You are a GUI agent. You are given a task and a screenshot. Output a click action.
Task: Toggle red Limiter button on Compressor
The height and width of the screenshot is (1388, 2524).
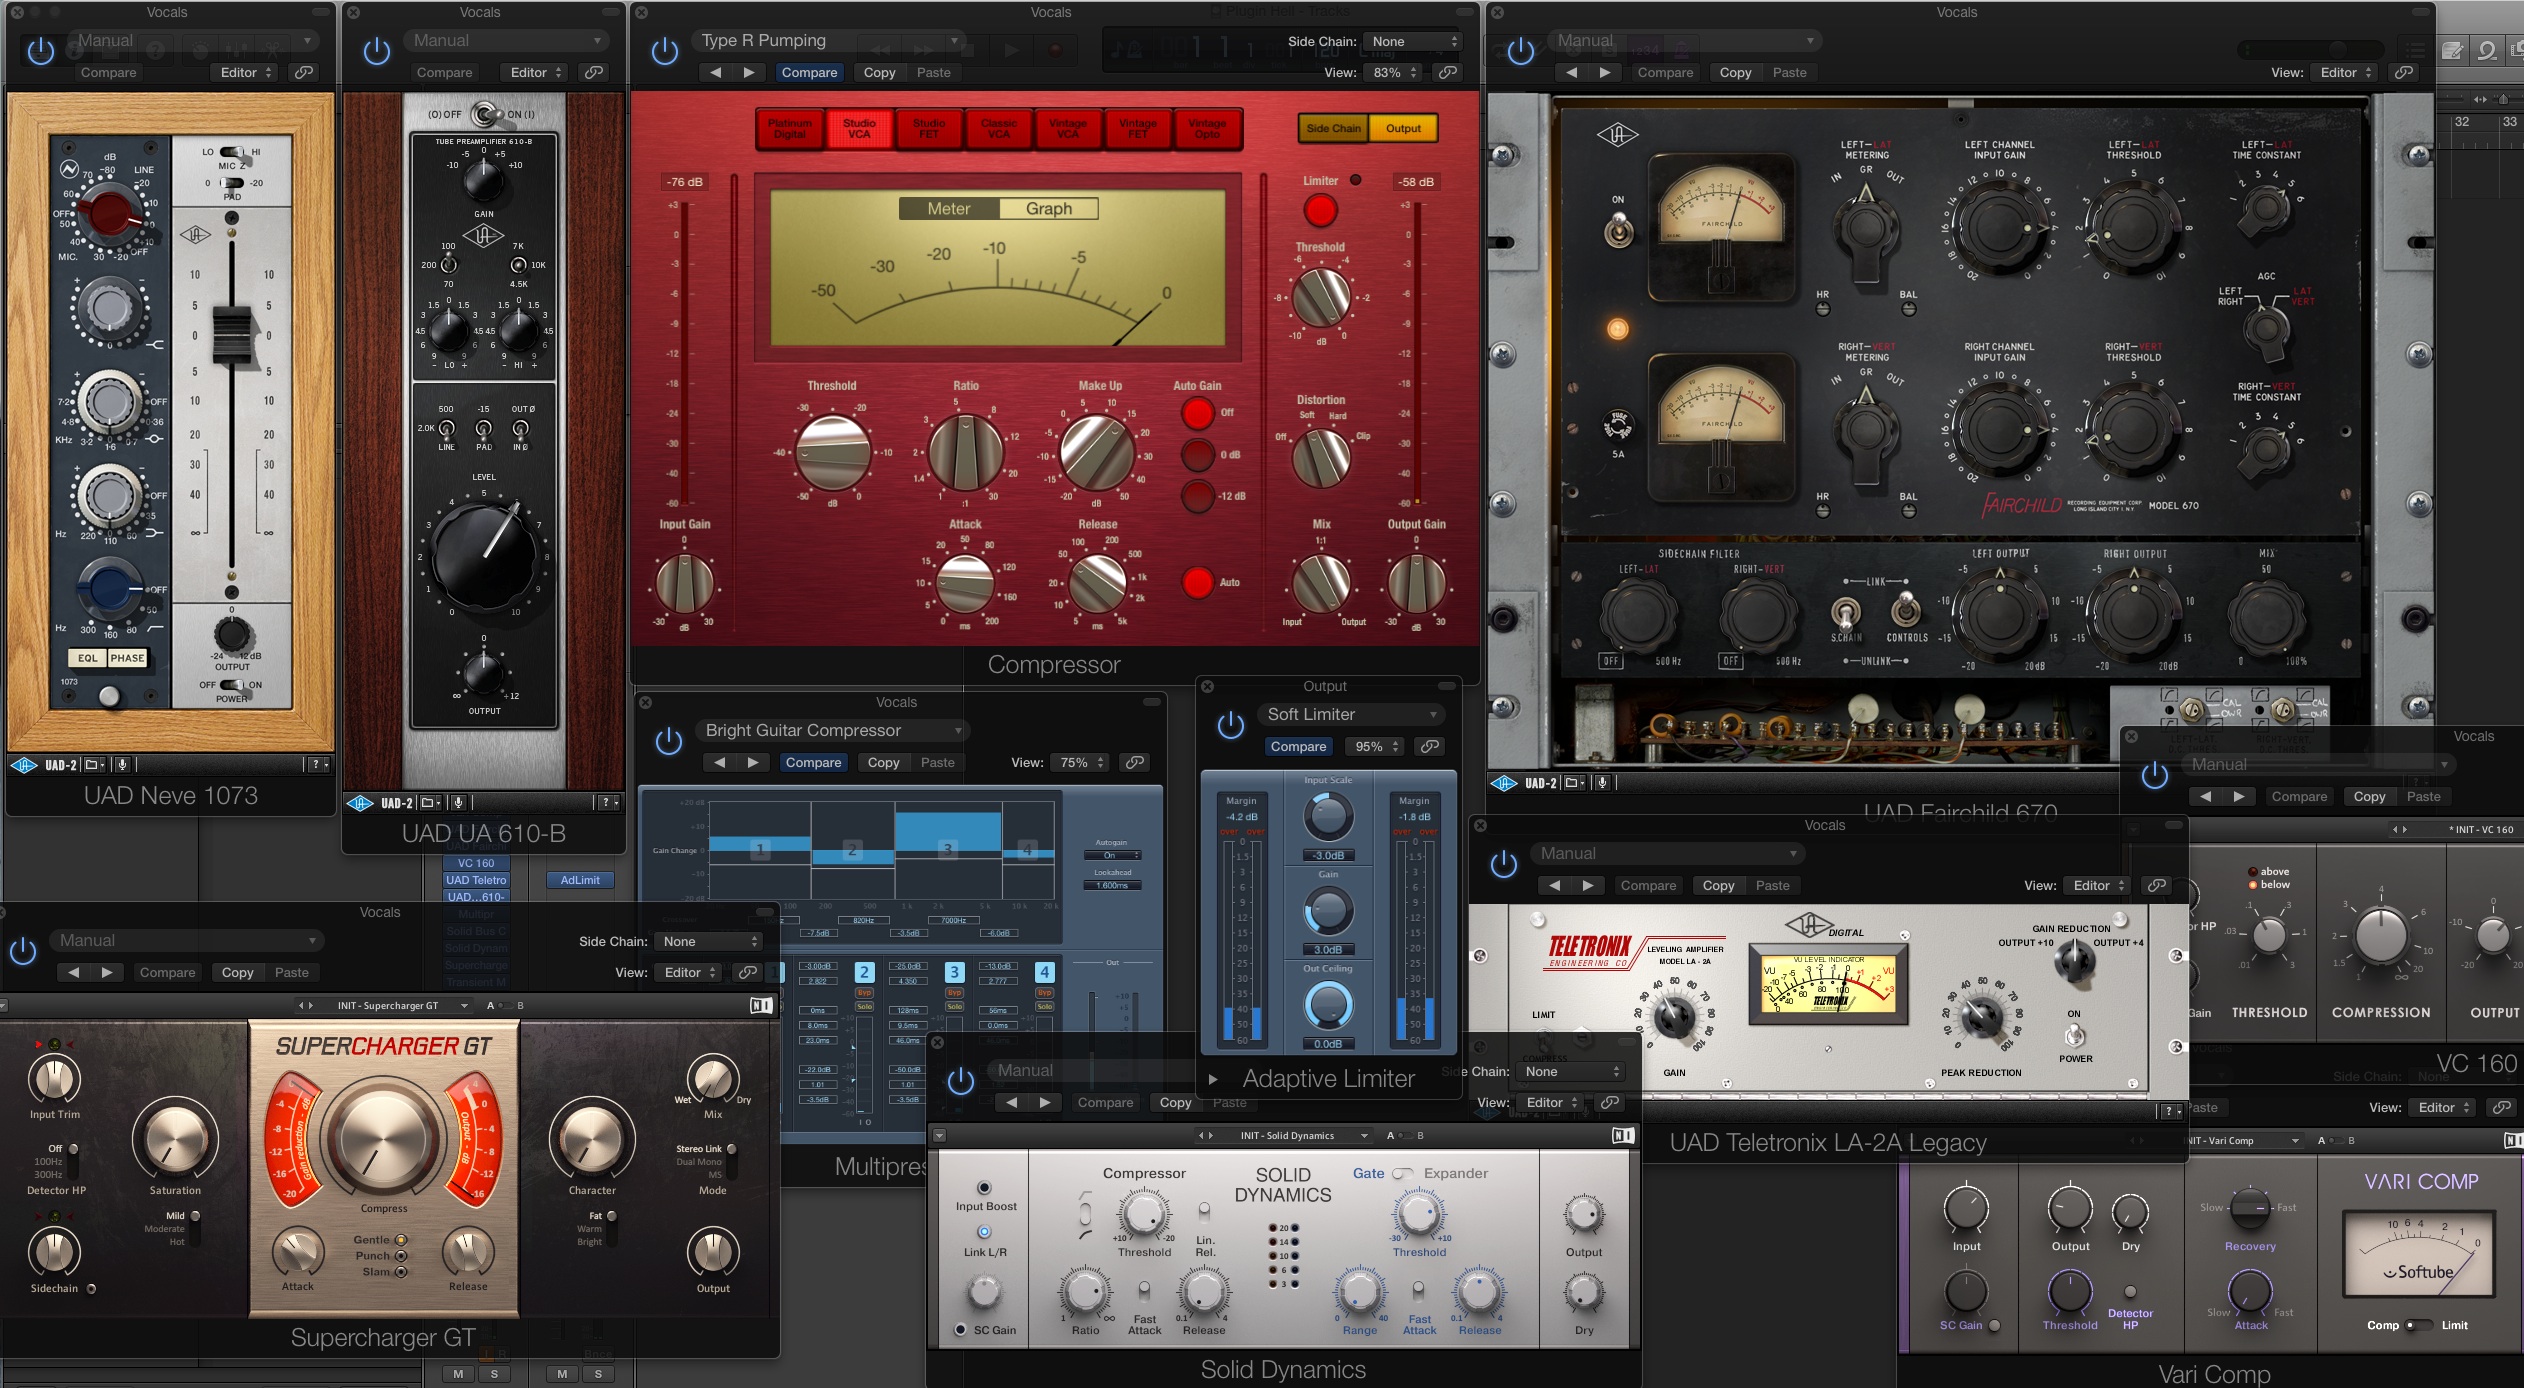tap(1320, 211)
